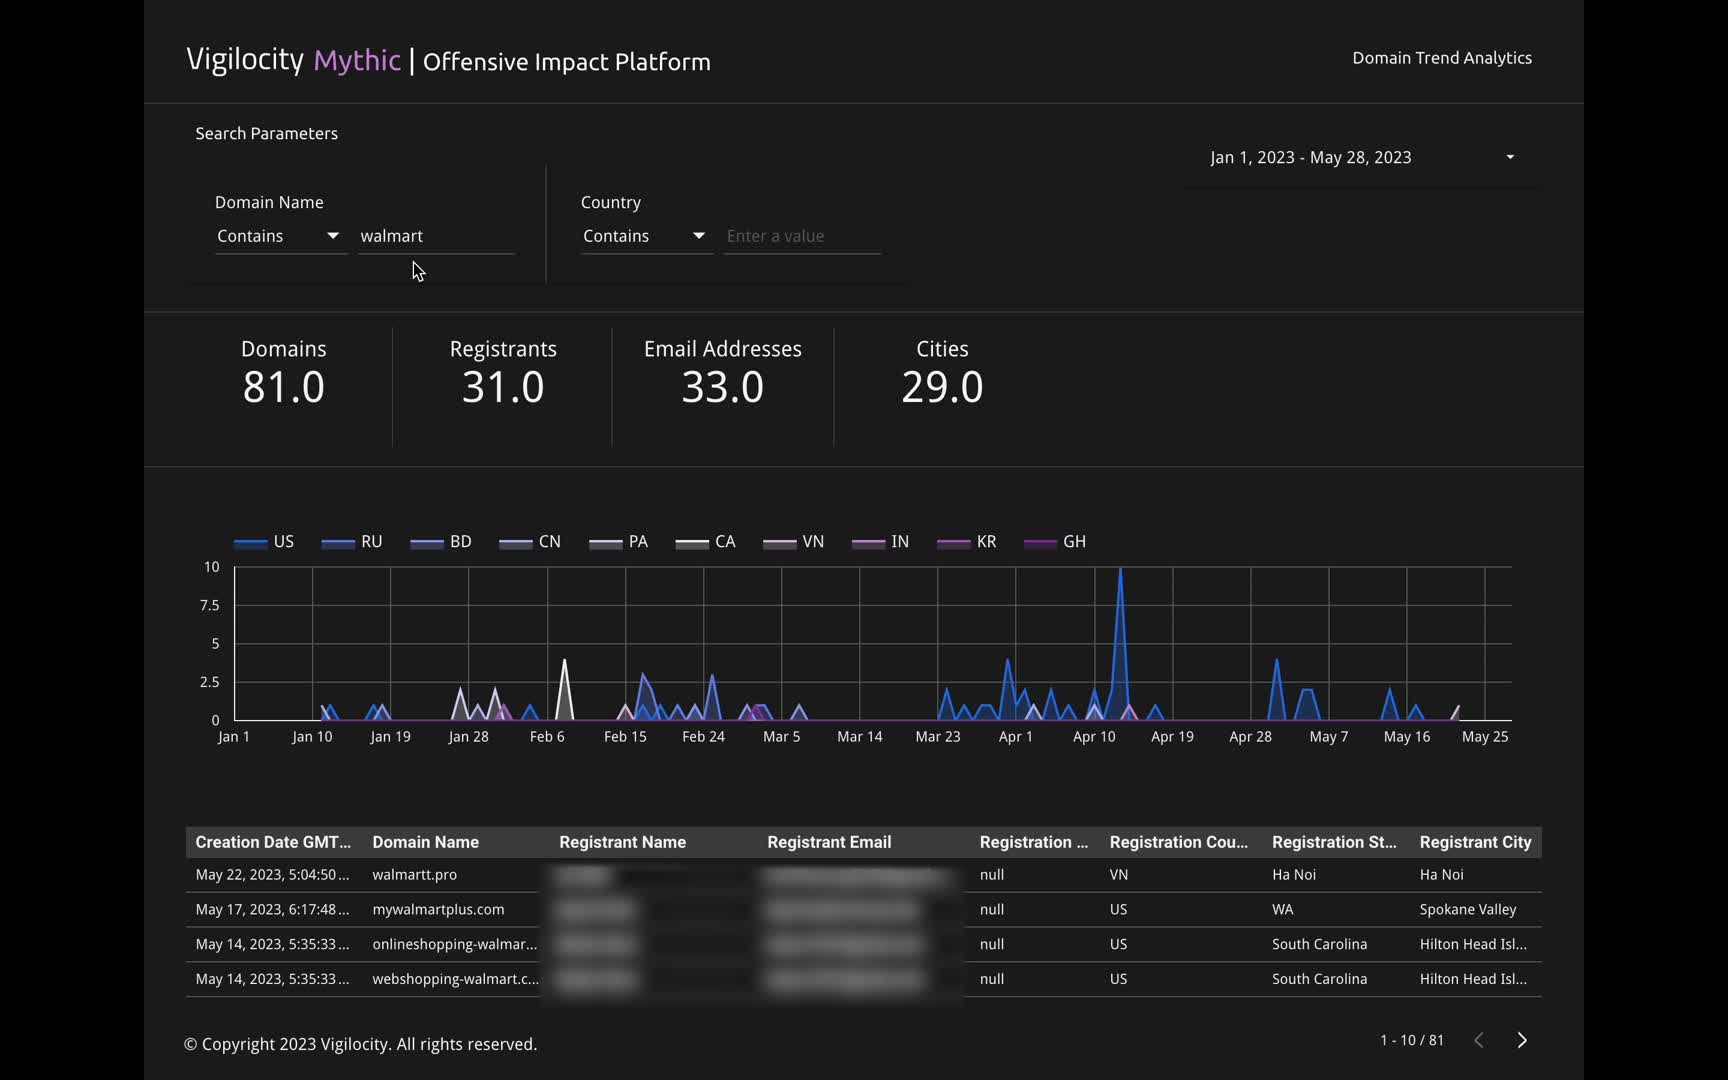The width and height of the screenshot is (1728, 1080).
Task: Sort by Domain Name column header
Action: tap(425, 842)
